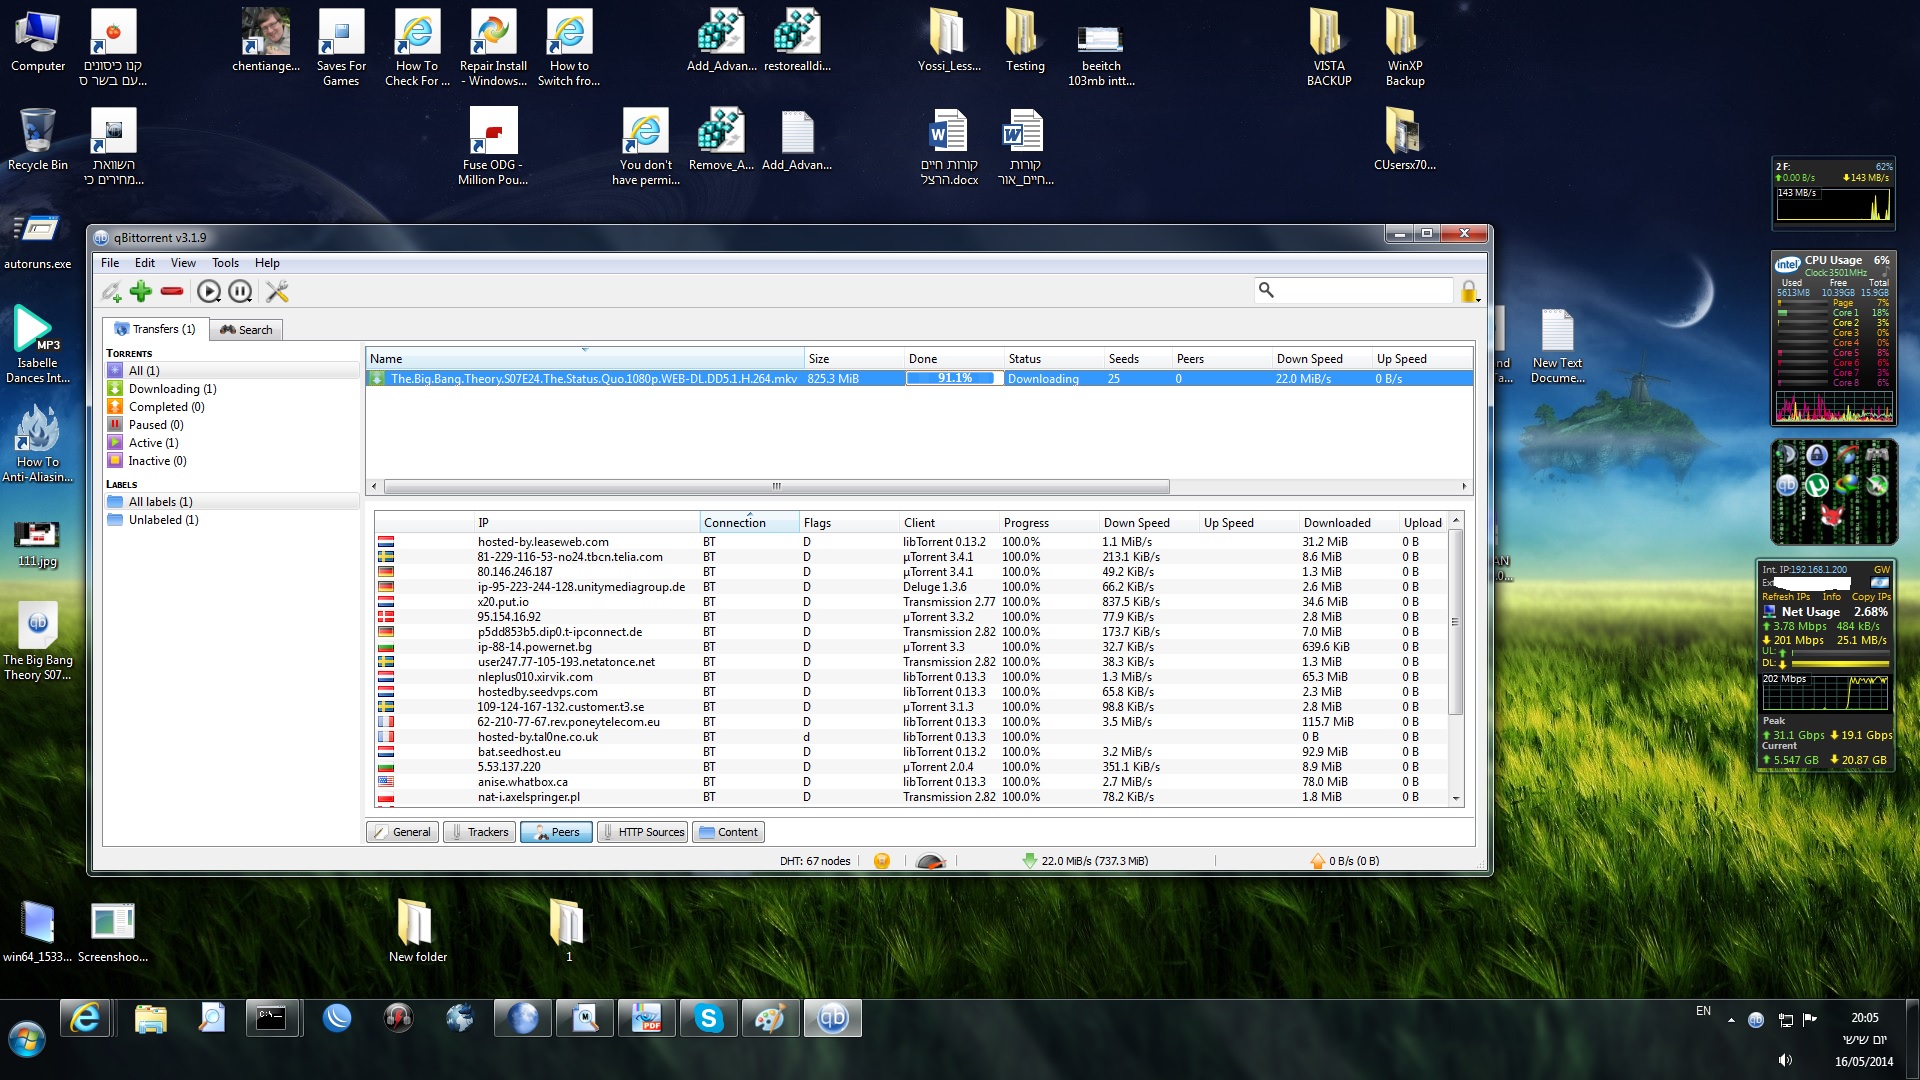Switch to the Search tab
1920x1080 pixels.
pyautogui.click(x=246, y=330)
